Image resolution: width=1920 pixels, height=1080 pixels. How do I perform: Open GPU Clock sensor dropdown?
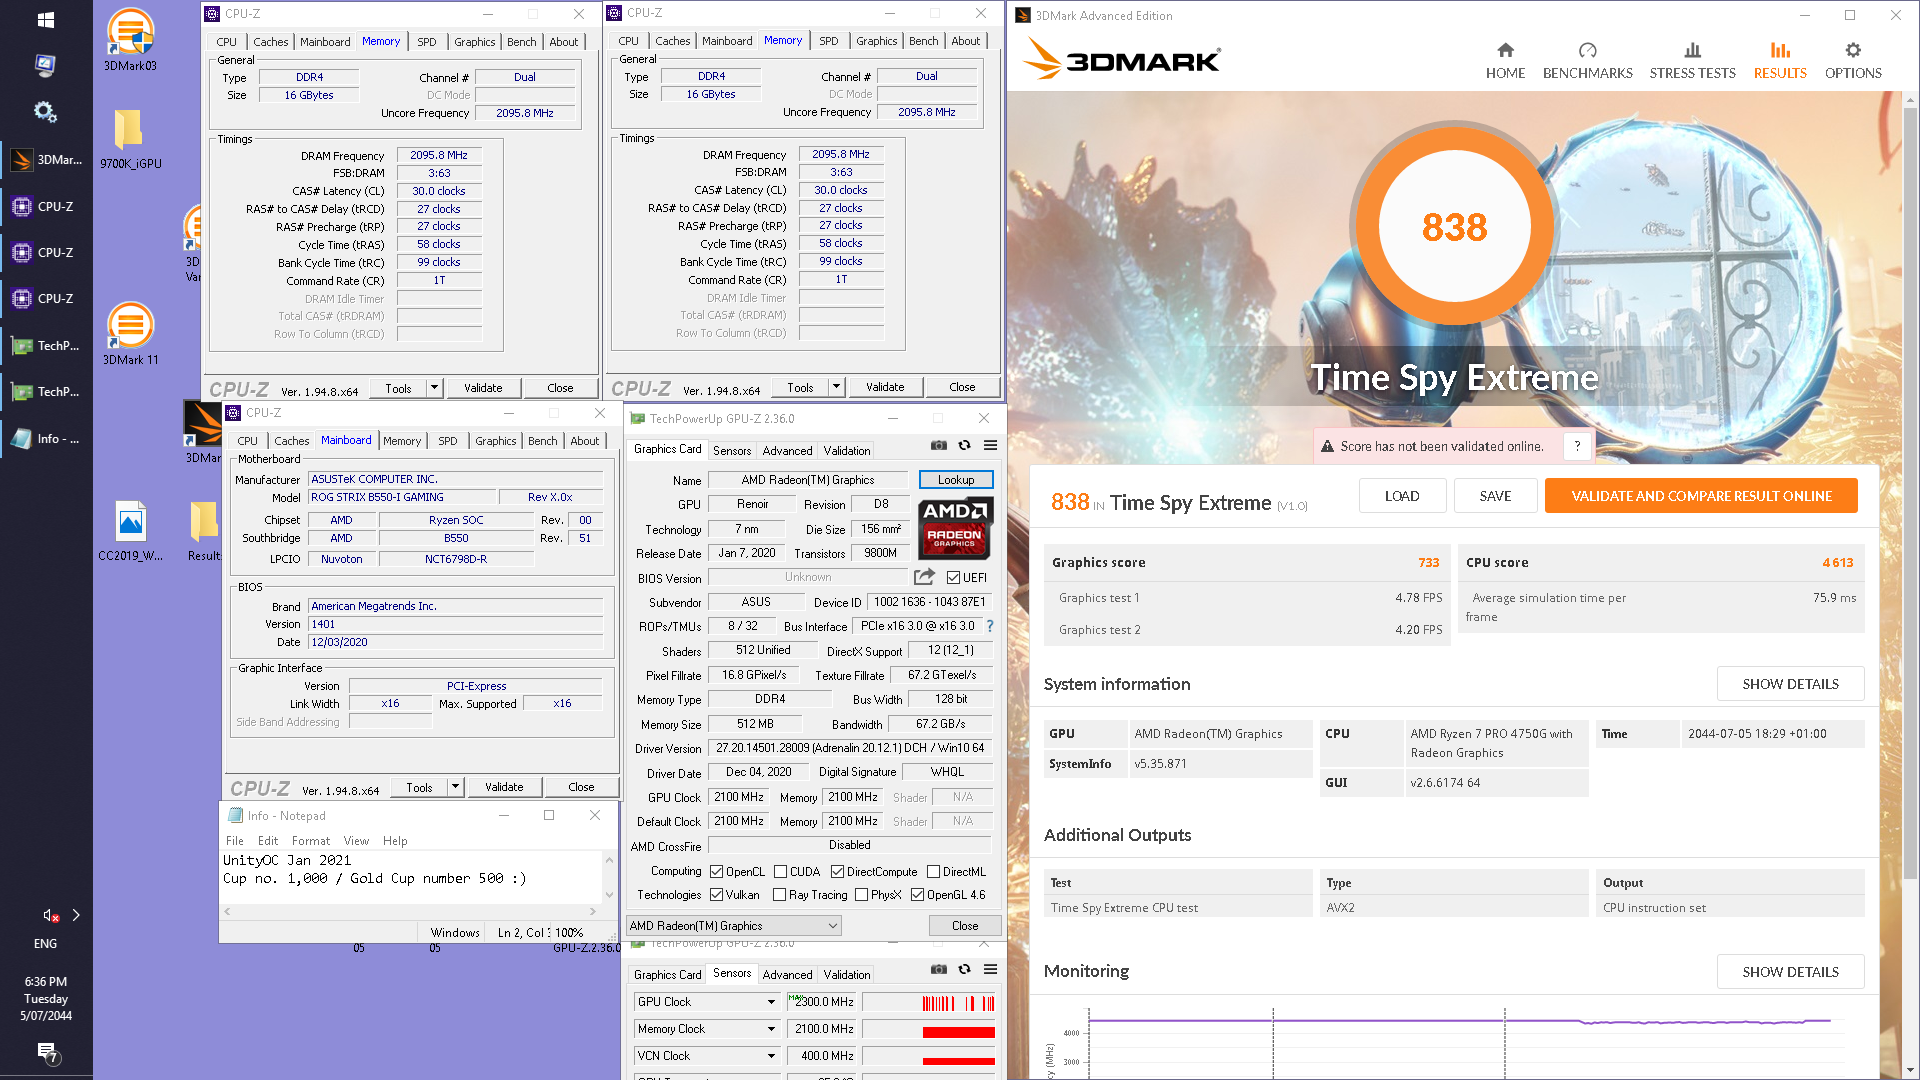tap(771, 1002)
